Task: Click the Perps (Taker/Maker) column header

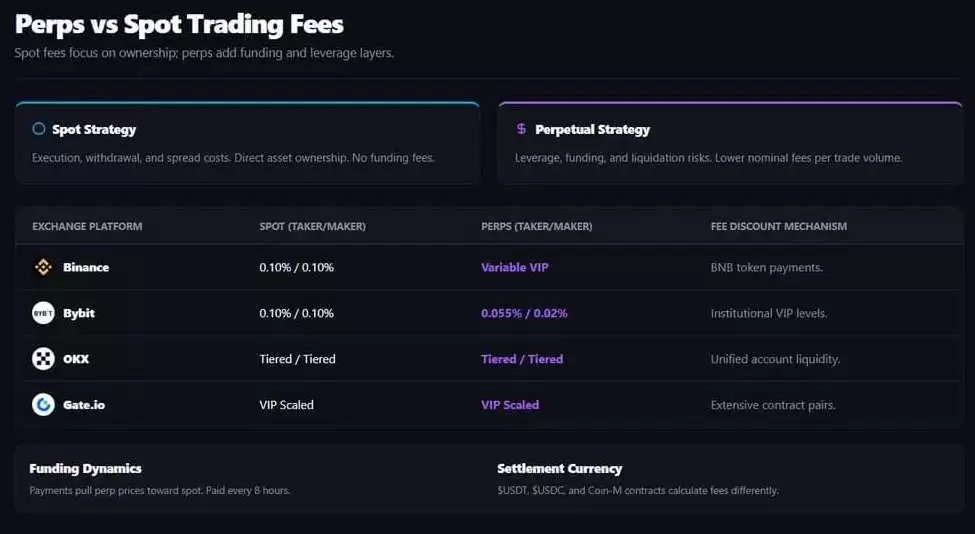Action: pyautogui.click(x=537, y=226)
